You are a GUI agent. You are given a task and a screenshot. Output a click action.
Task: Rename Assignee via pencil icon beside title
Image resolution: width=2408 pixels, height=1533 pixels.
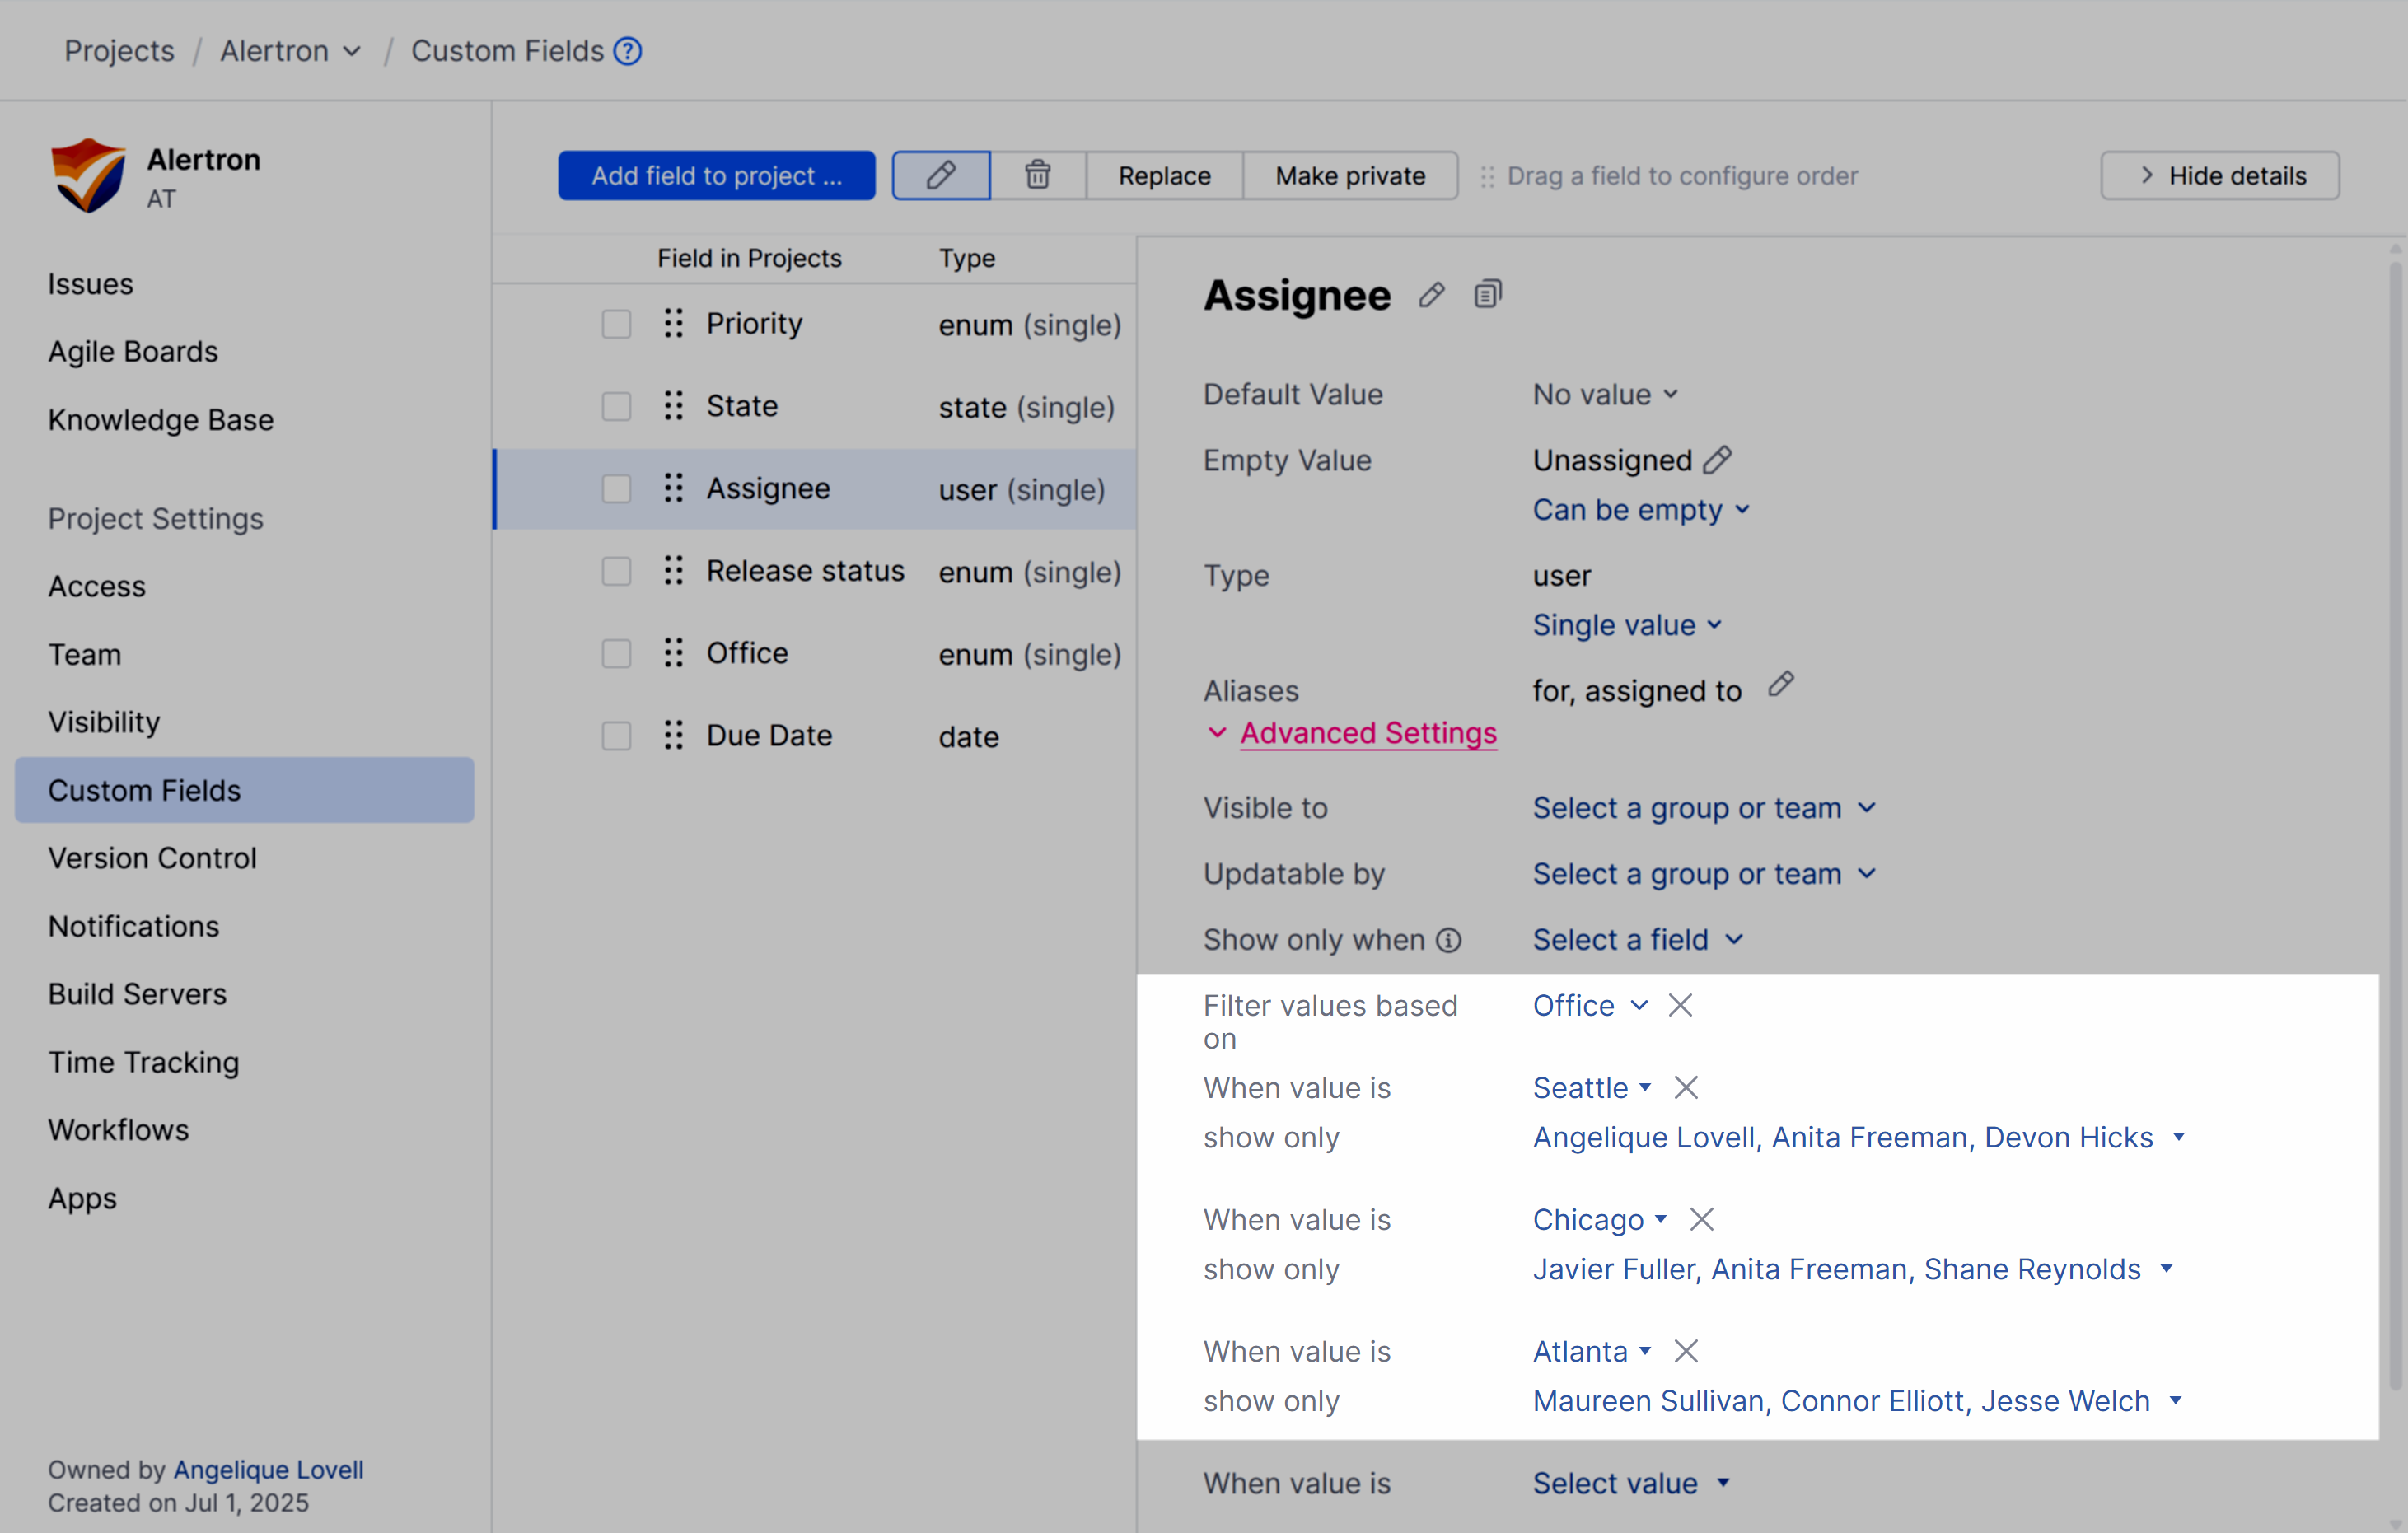(1431, 295)
